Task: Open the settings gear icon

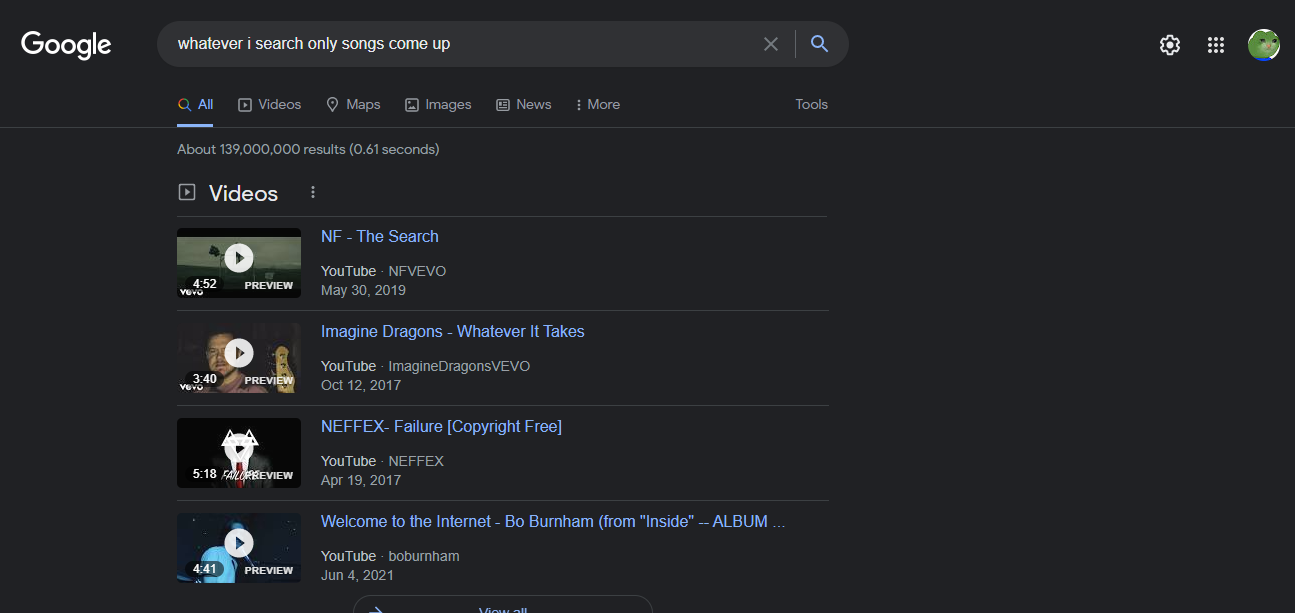Action: coord(1169,45)
